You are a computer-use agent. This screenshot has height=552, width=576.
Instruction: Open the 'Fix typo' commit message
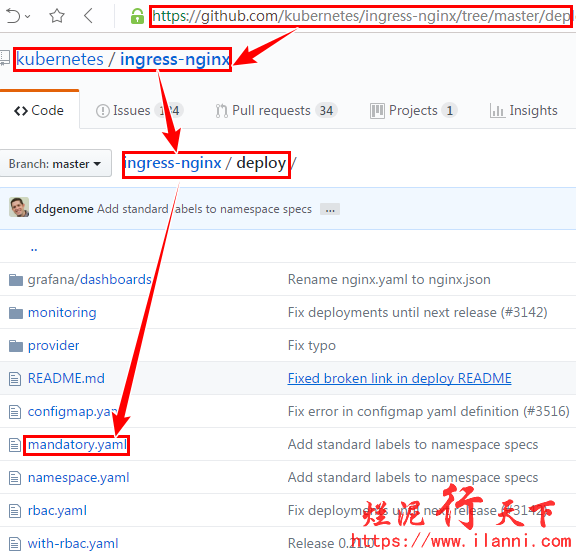tap(312, 346)
